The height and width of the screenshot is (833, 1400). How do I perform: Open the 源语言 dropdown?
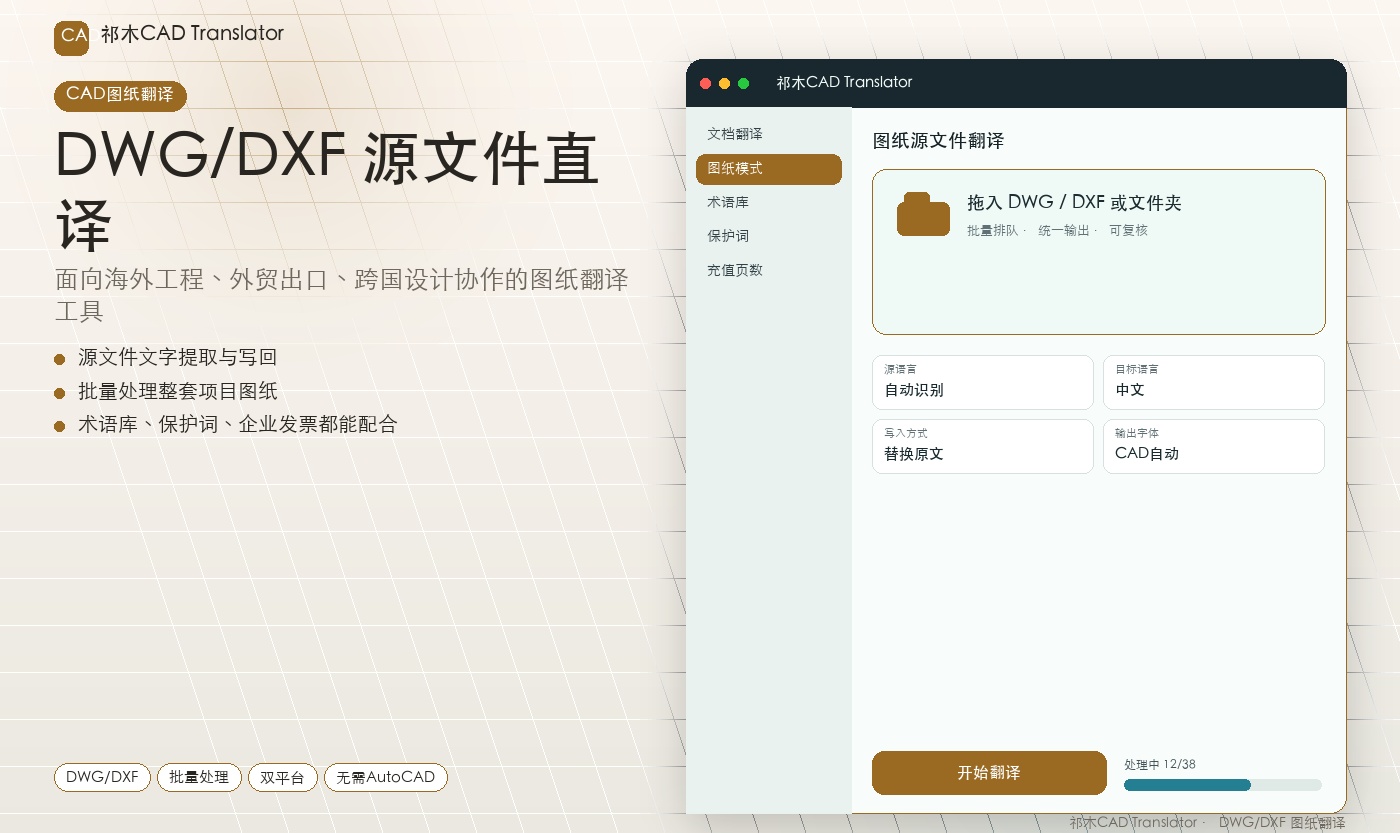point(983,382)
